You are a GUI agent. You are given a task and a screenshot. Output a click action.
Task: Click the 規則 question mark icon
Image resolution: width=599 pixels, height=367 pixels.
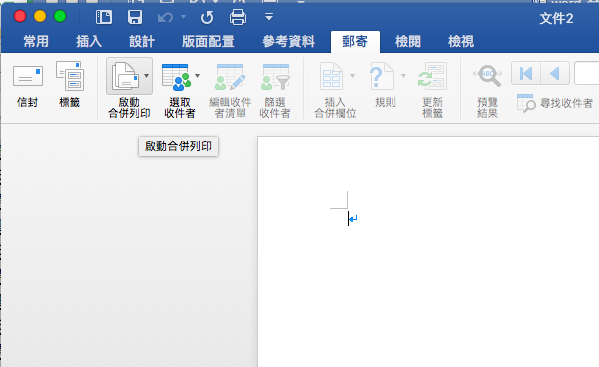pyautogui.click(x=382, y=76)
